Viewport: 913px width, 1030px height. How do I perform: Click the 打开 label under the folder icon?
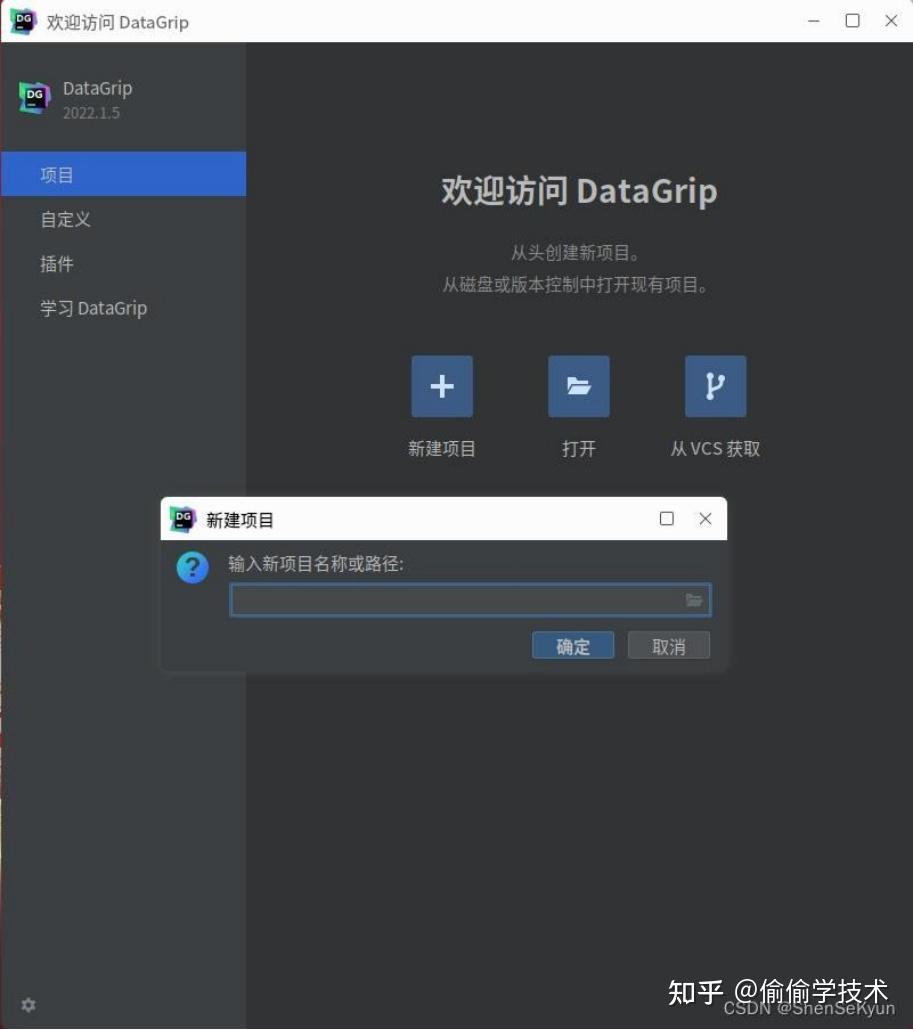click(x=578, y=449)
